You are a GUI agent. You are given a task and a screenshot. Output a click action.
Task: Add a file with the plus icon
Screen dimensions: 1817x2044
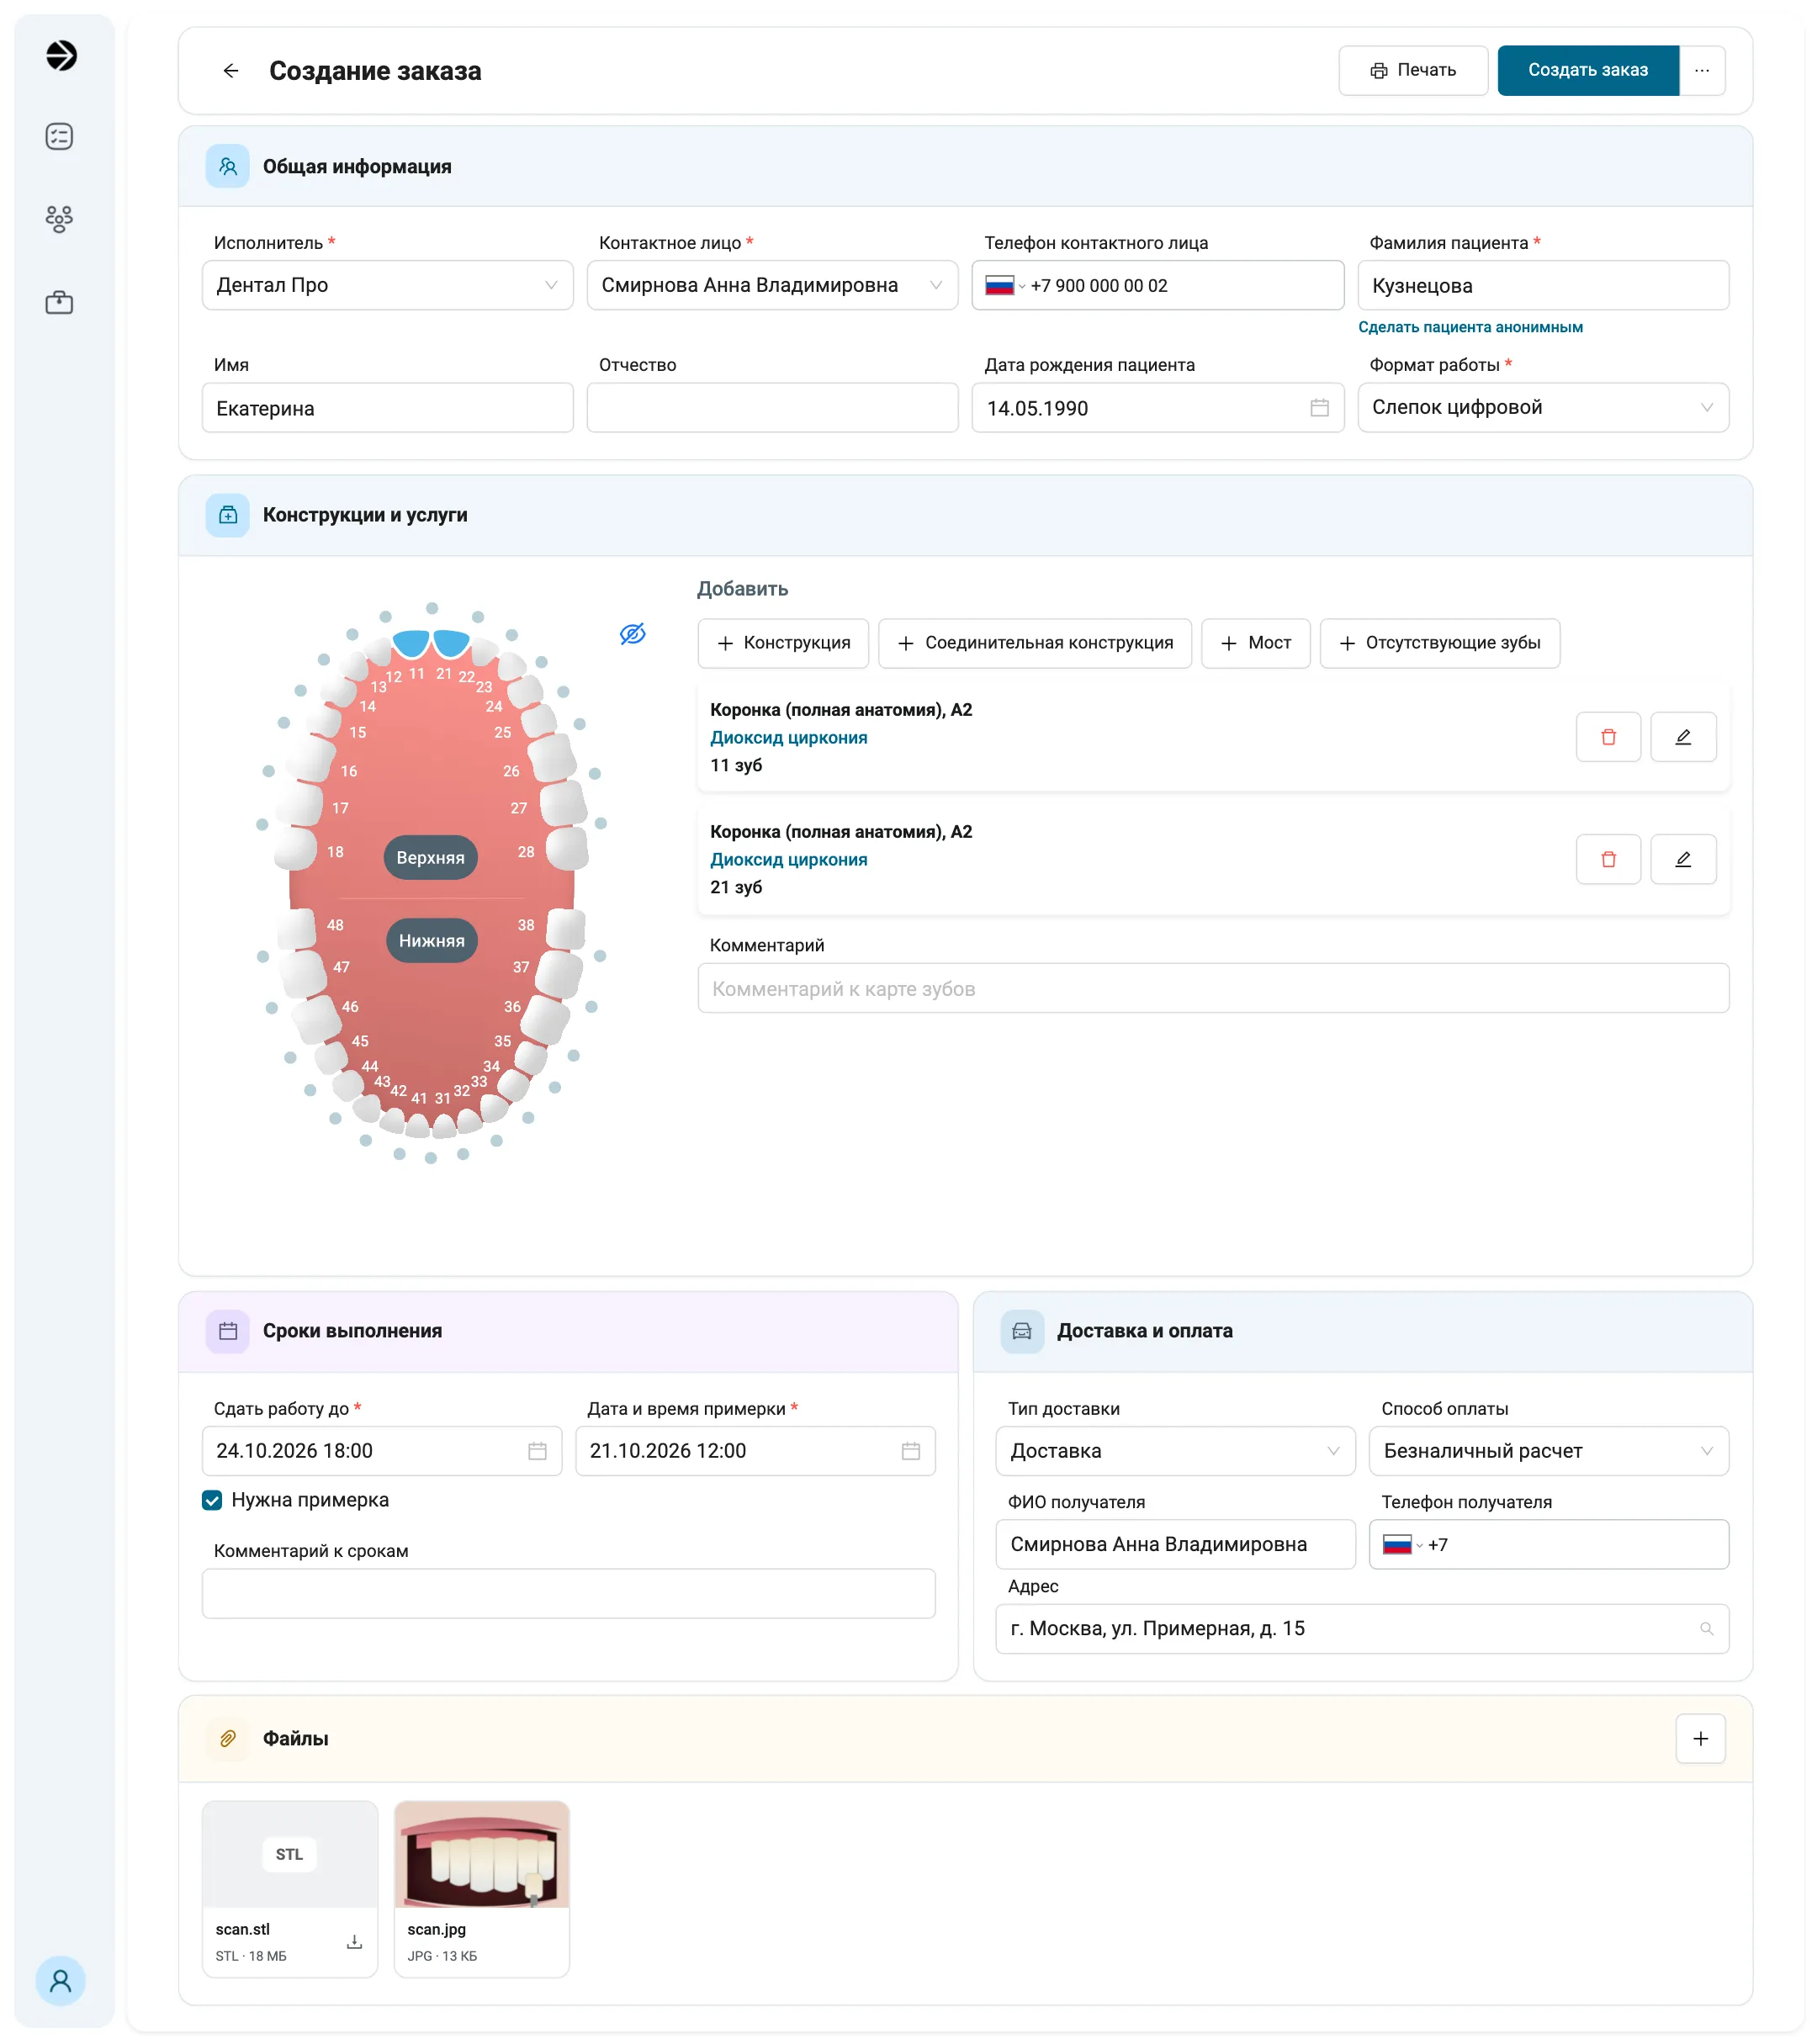point(1700,1738)
